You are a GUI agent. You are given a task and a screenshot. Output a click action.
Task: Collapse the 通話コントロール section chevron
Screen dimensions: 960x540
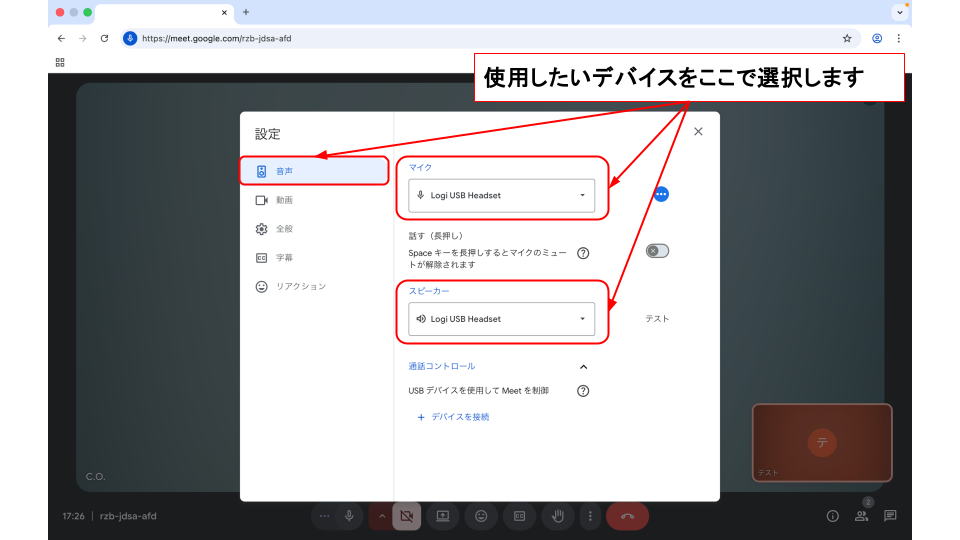point(584,367)
